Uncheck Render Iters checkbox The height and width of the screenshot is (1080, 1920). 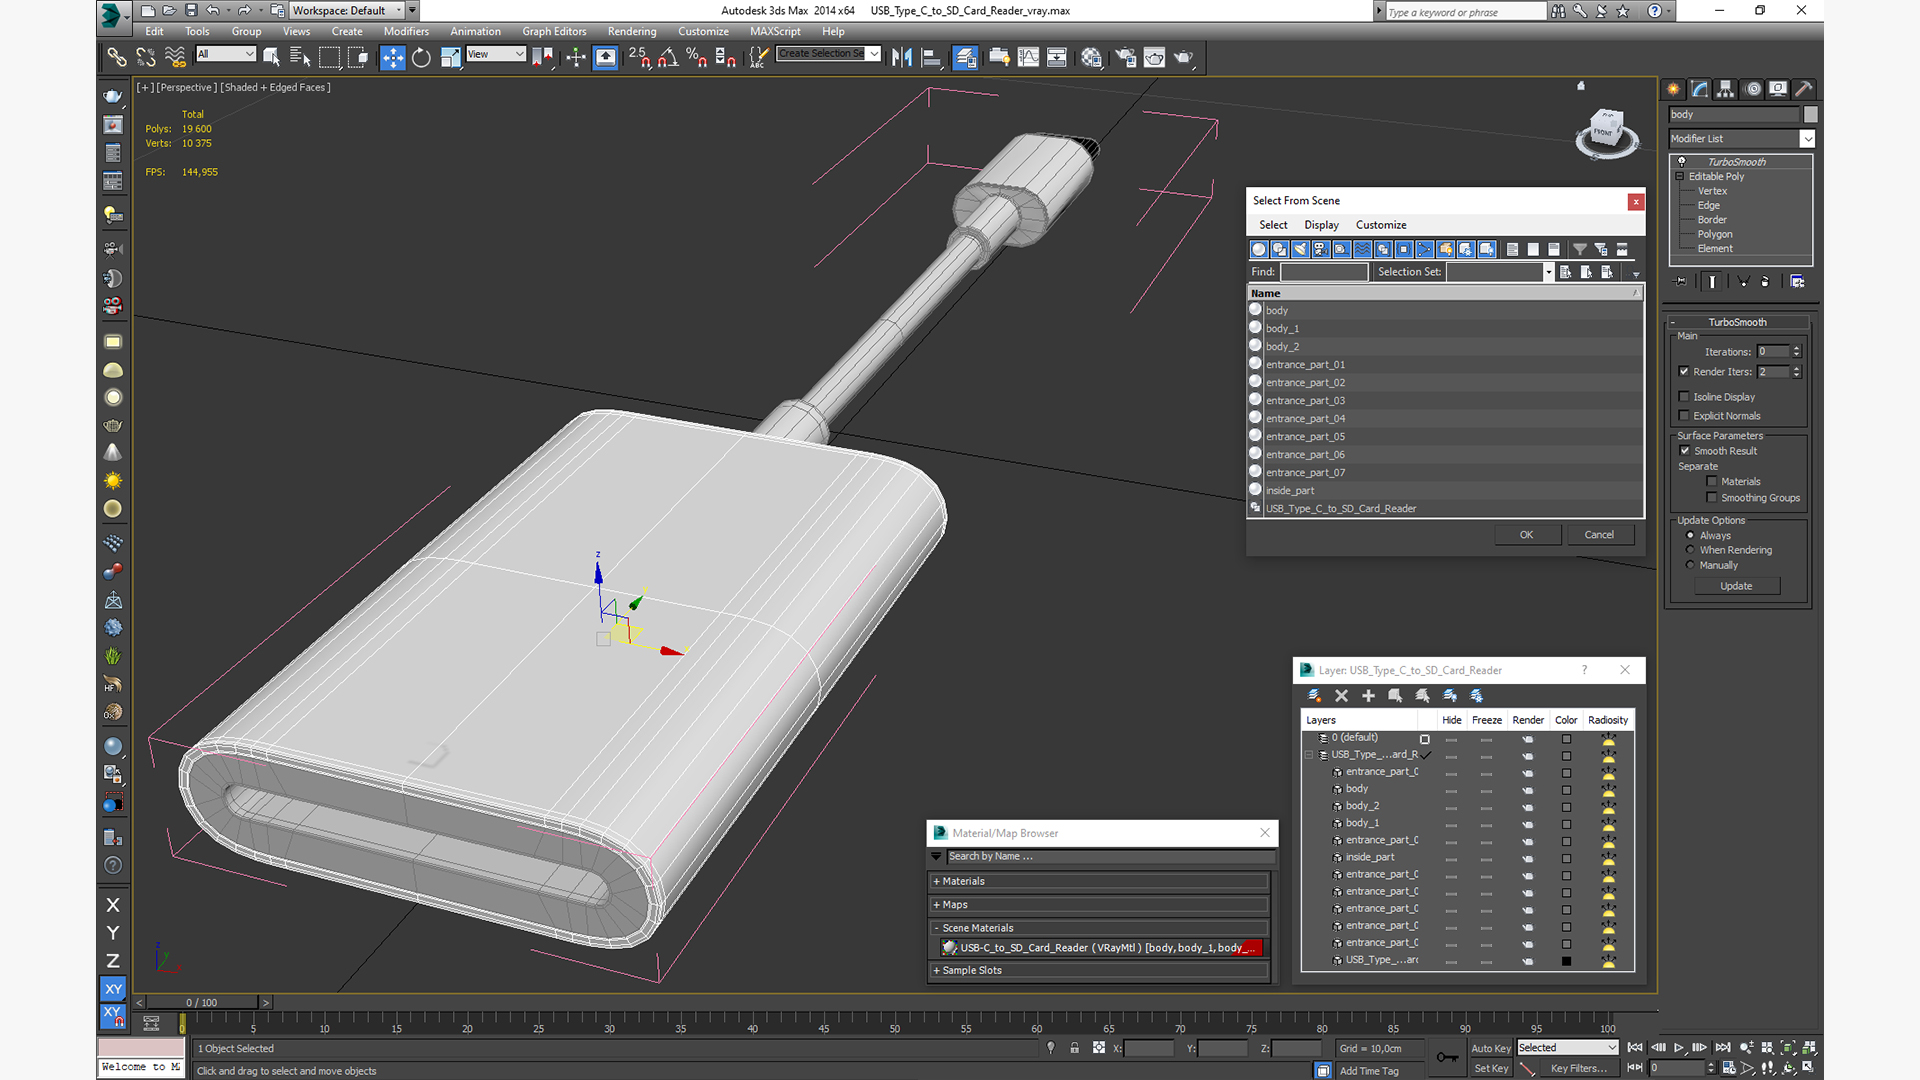[x=1684, y=372]
